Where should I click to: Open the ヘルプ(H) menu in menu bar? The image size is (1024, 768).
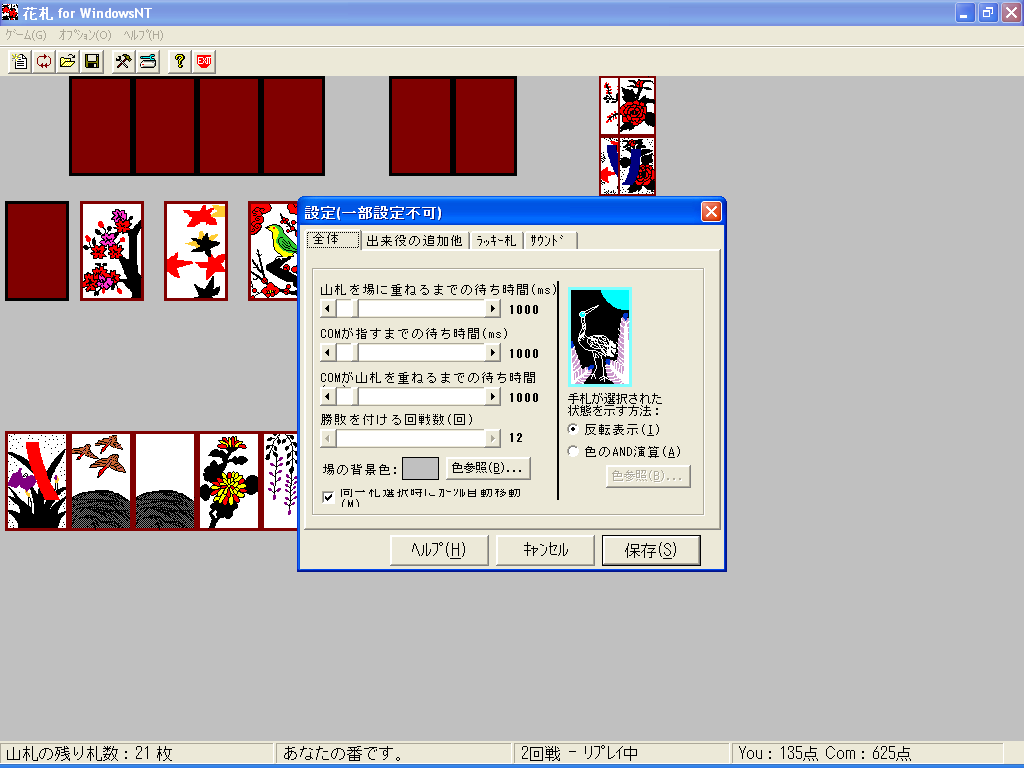coord(144,35)
